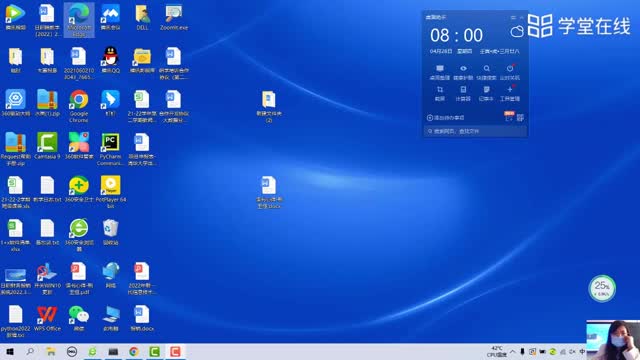
Task: Switch to green Camtasia editor on the taskbar
Action: coord(154,351)
